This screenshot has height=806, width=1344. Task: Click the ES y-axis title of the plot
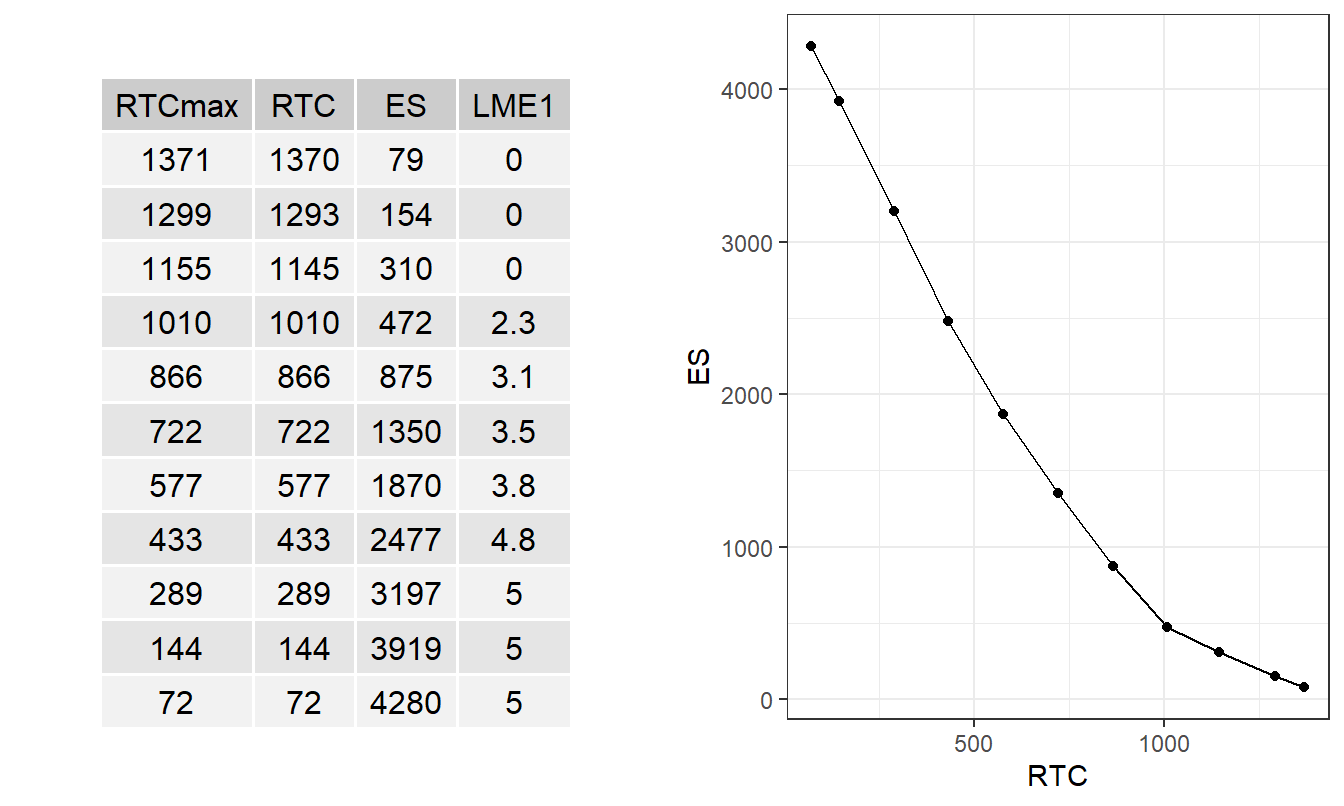pyautogui.click(x=697, y=366)
